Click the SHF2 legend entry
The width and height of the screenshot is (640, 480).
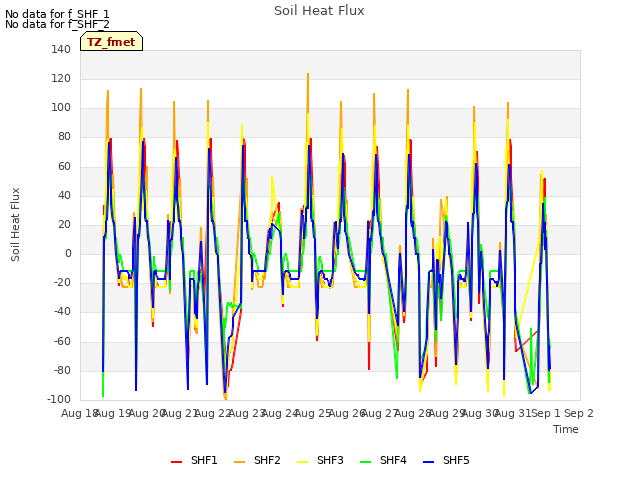tap(258, 460)
